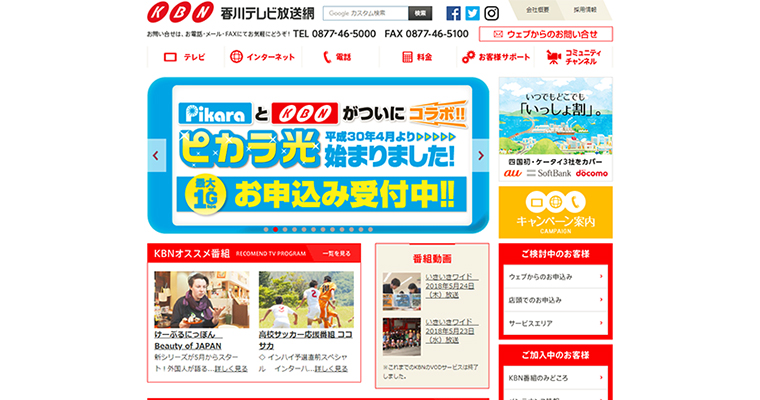Image resolution: width=760 pixels, height=400 pixels.
Task: Open the コミュニティチャンネル menu
Action: (574, 57)
